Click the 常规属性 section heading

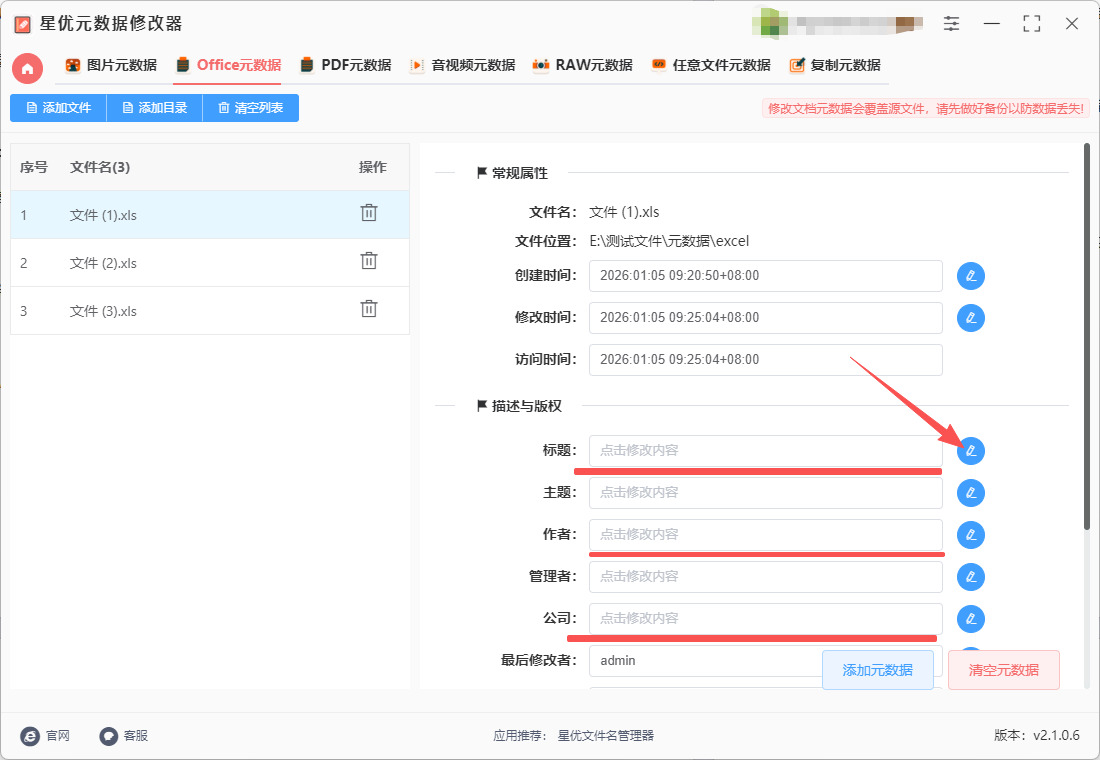point(519,173)
